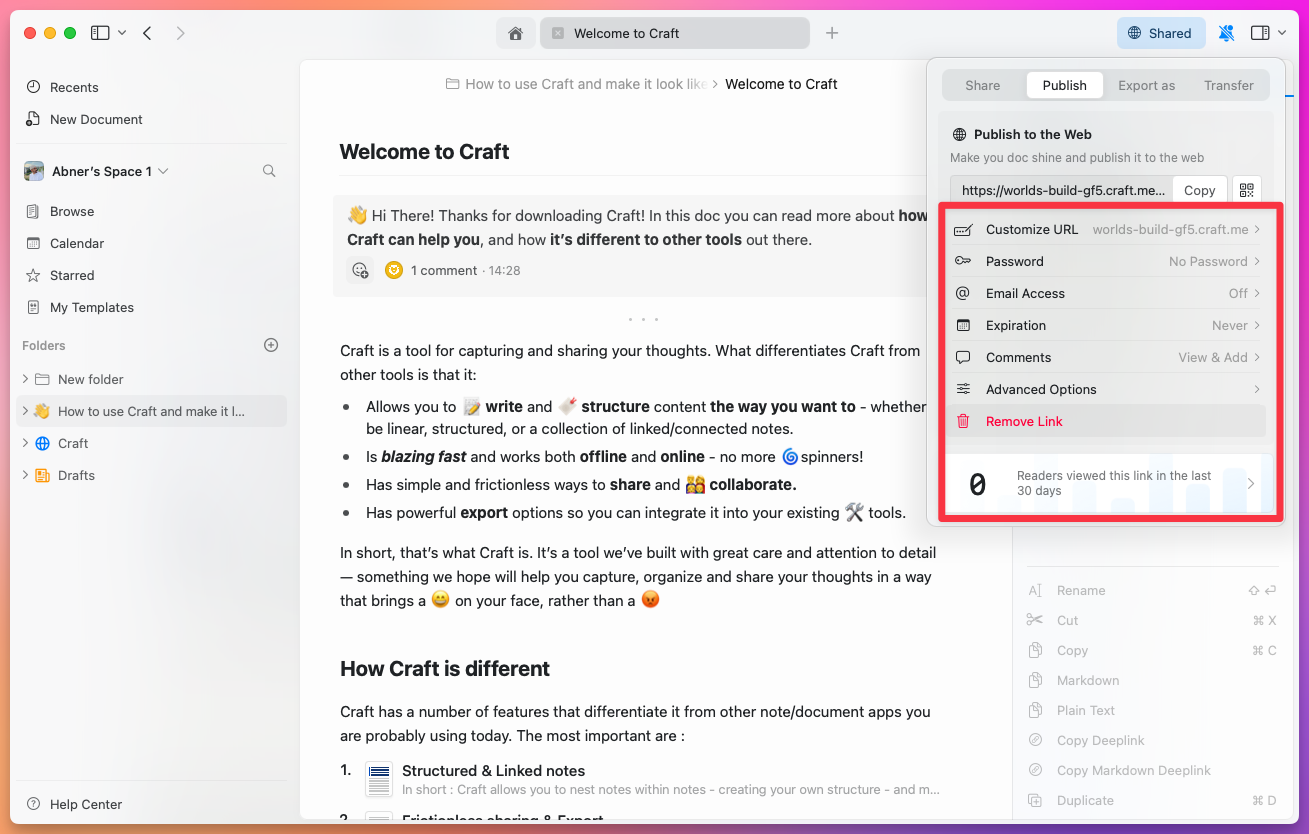Expand the Drafts folder
The height and width of the screenshot is (834, 1309).
click(25, 475)
